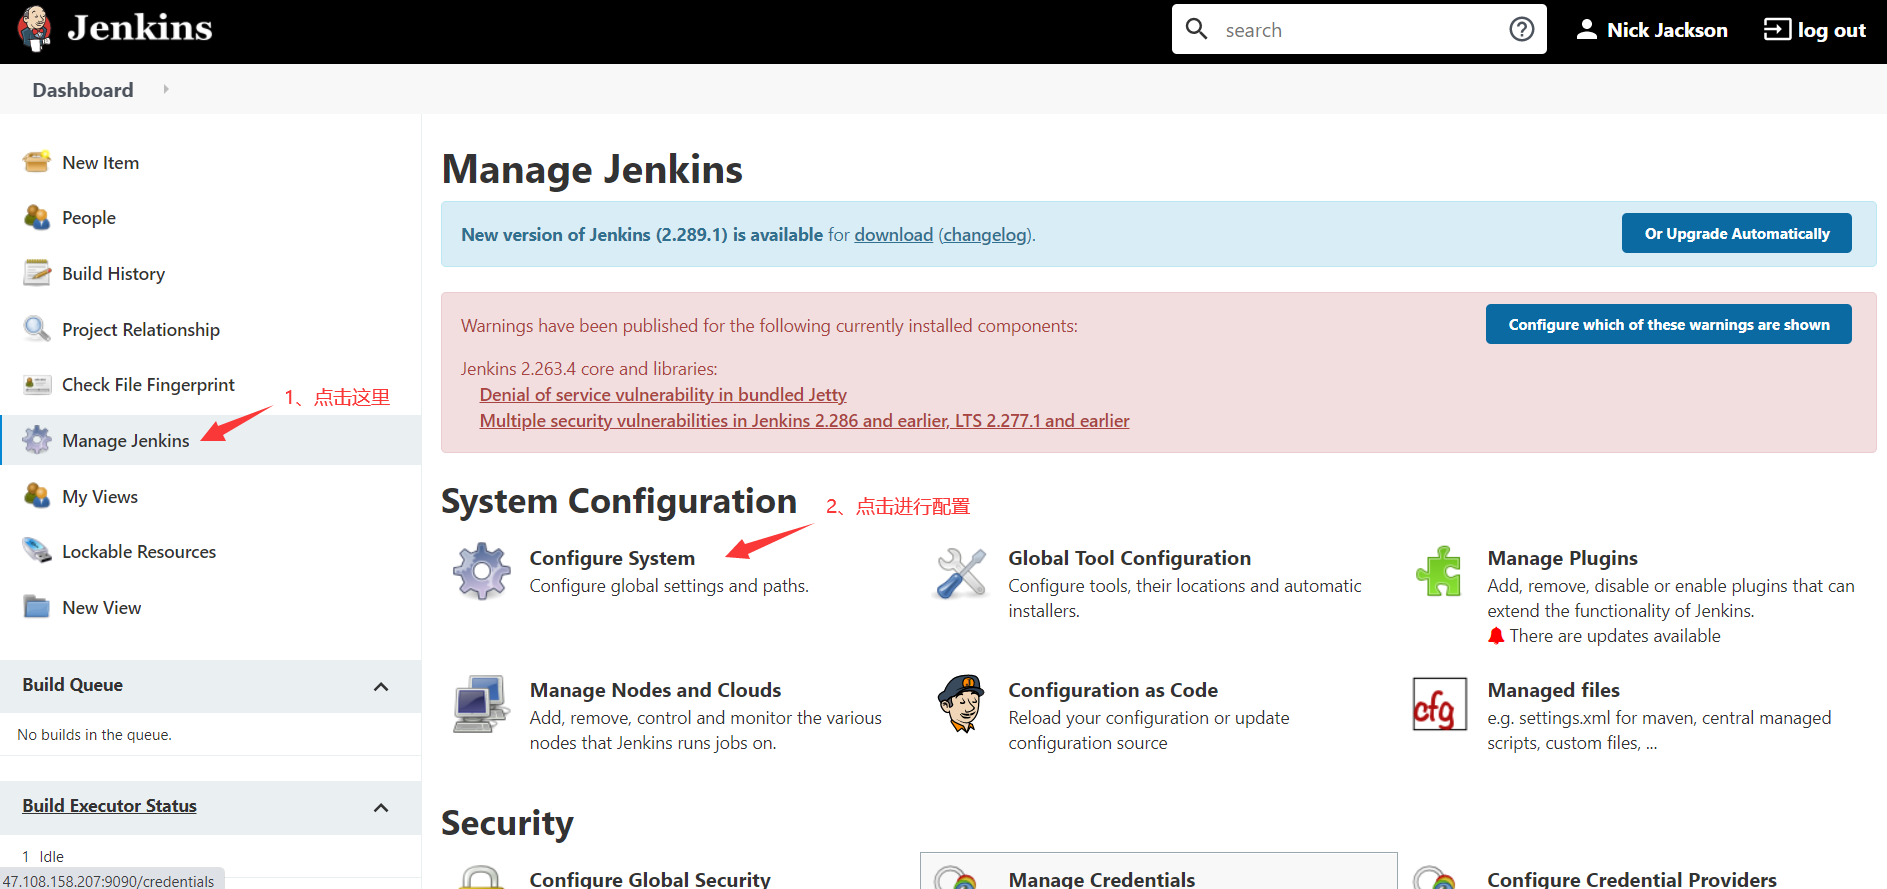The image size is (1887, 889).
Task: Click the New View folder icon
Action: [37, 607]
